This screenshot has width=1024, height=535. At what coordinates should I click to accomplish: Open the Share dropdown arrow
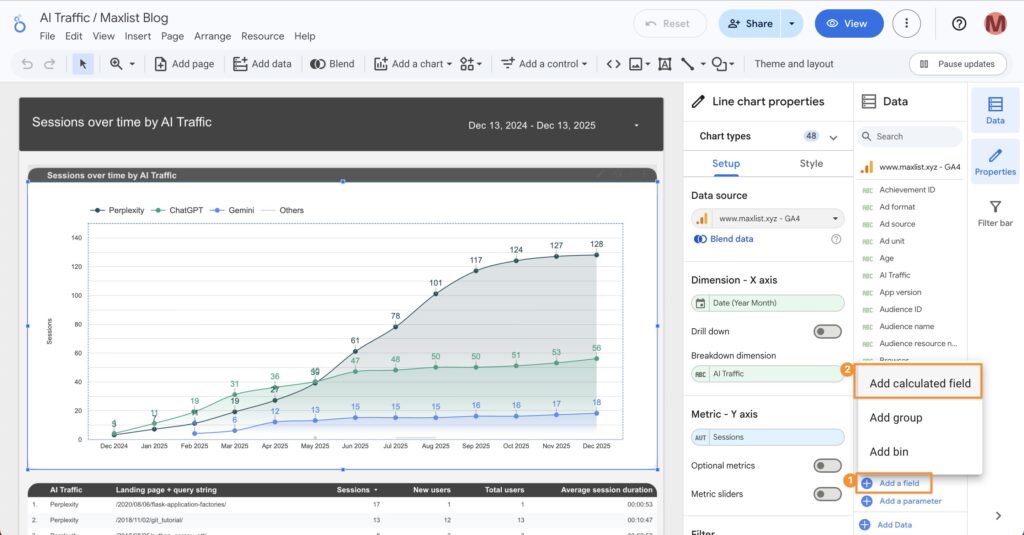(x=792, y=24)
